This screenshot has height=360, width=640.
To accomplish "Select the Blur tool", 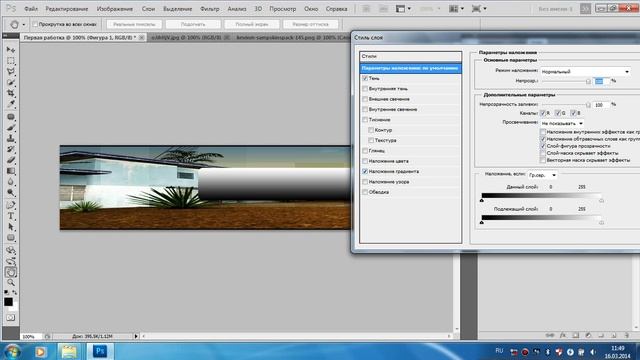I will coord(11,182).
